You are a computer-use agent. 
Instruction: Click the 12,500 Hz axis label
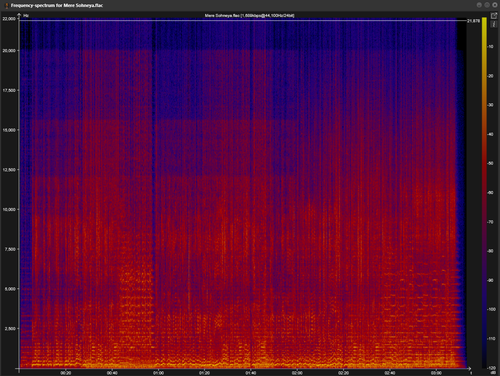(x=9, y=170)
